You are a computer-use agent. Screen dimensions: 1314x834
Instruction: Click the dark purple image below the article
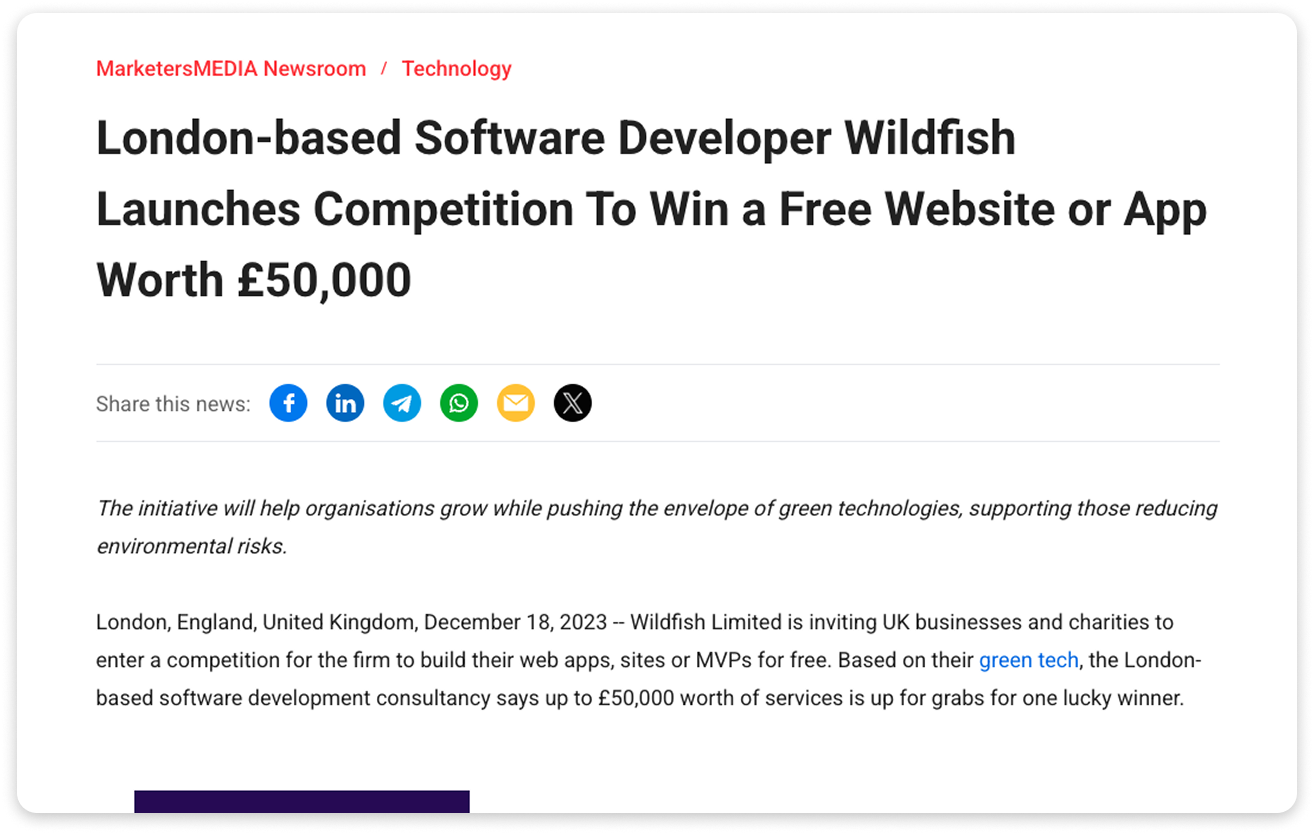(302, 802)
